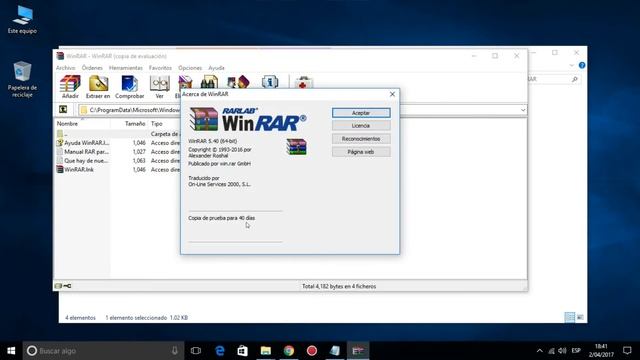640x360 pixels.
Task: Sort files by Tamaño column header
Action: [x=129, y=123]
